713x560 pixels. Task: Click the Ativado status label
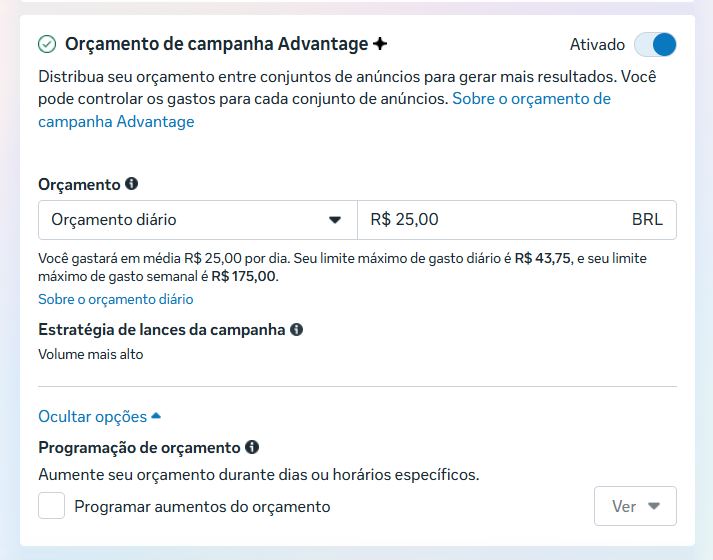[597, 45]
